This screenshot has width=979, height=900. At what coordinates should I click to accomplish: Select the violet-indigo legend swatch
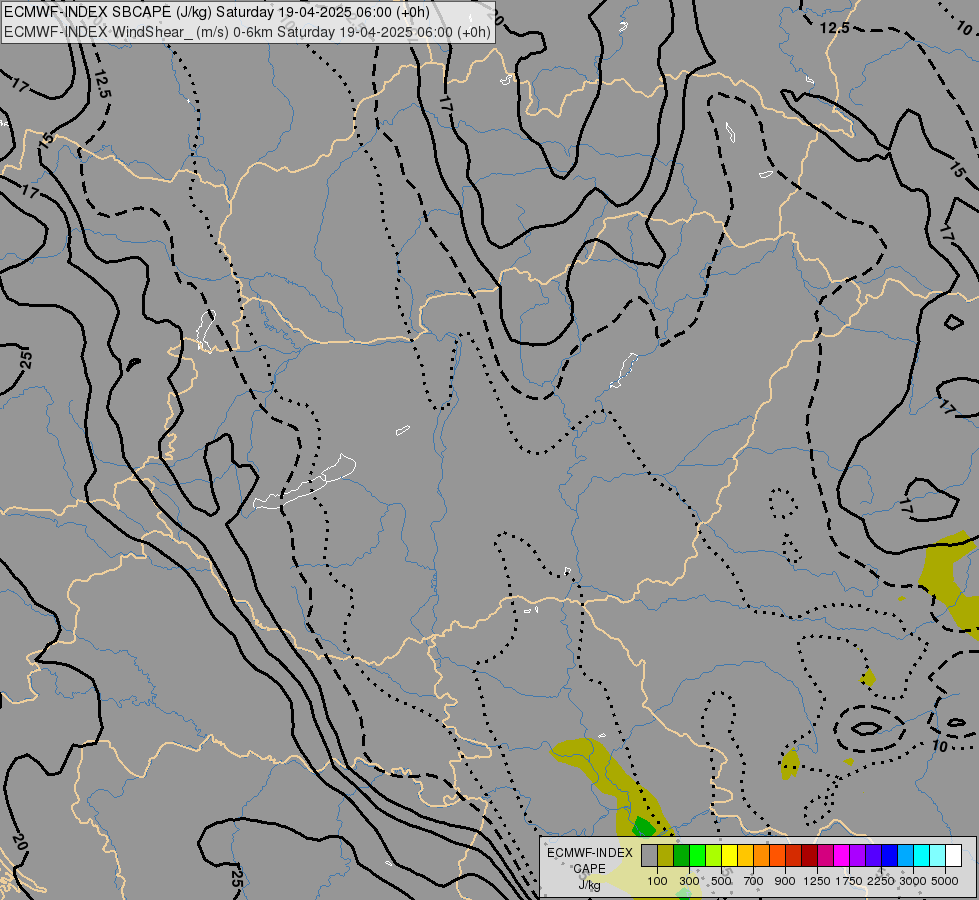874,855
